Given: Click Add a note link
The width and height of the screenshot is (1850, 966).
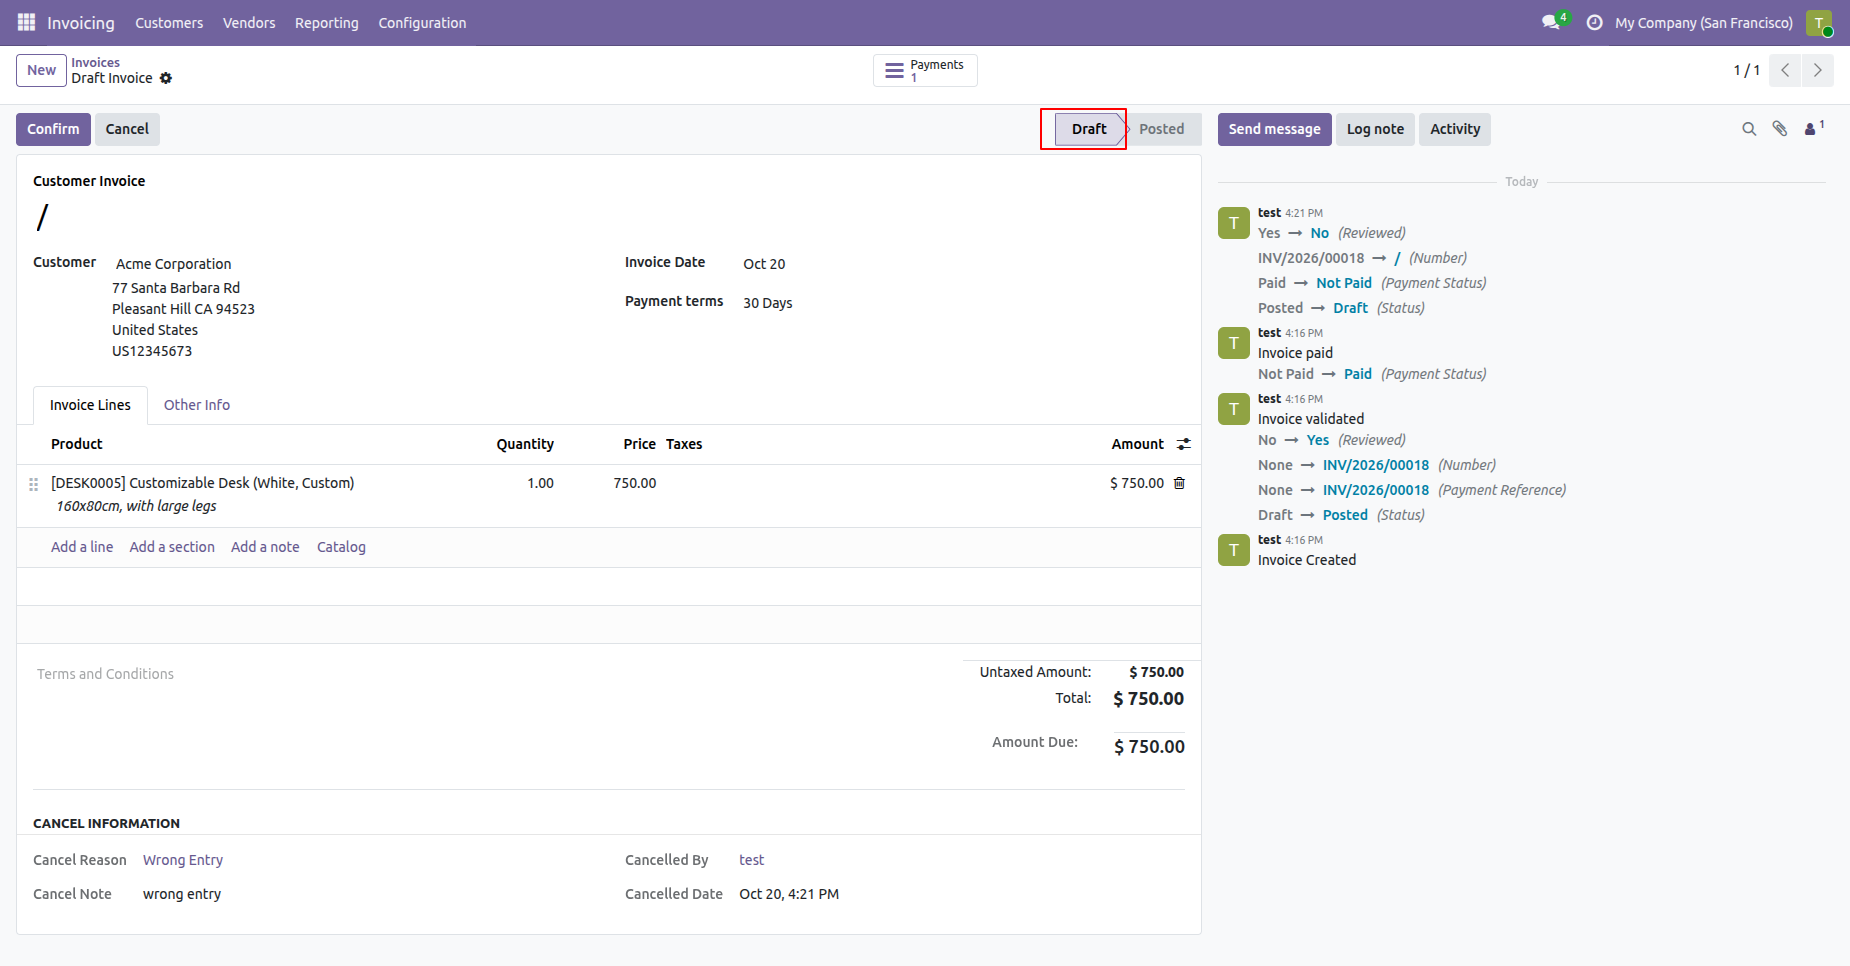Looking at the screenshot, I should pos(265,547).
